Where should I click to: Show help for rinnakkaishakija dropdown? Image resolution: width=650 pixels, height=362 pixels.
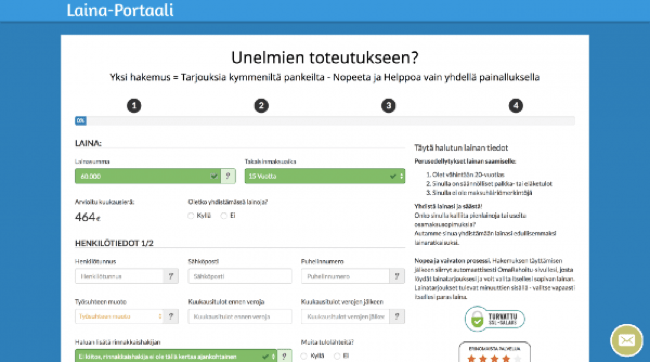point(284,356)
